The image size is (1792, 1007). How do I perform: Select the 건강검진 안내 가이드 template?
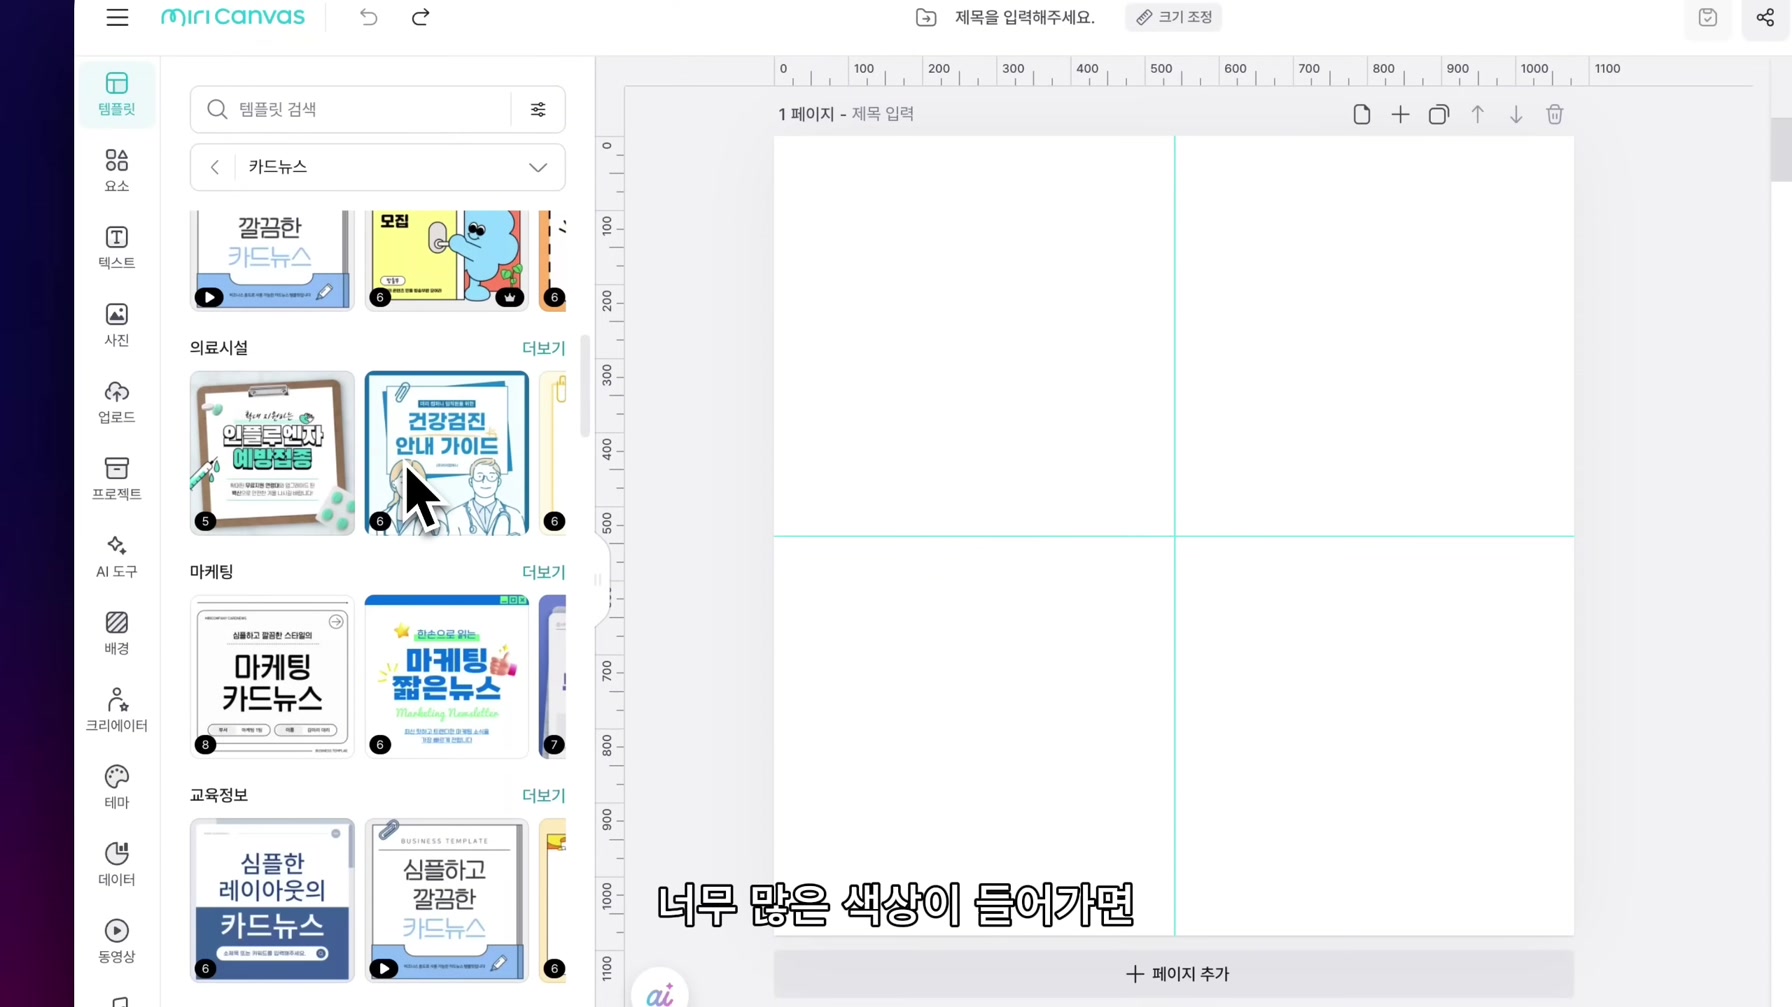447,453
